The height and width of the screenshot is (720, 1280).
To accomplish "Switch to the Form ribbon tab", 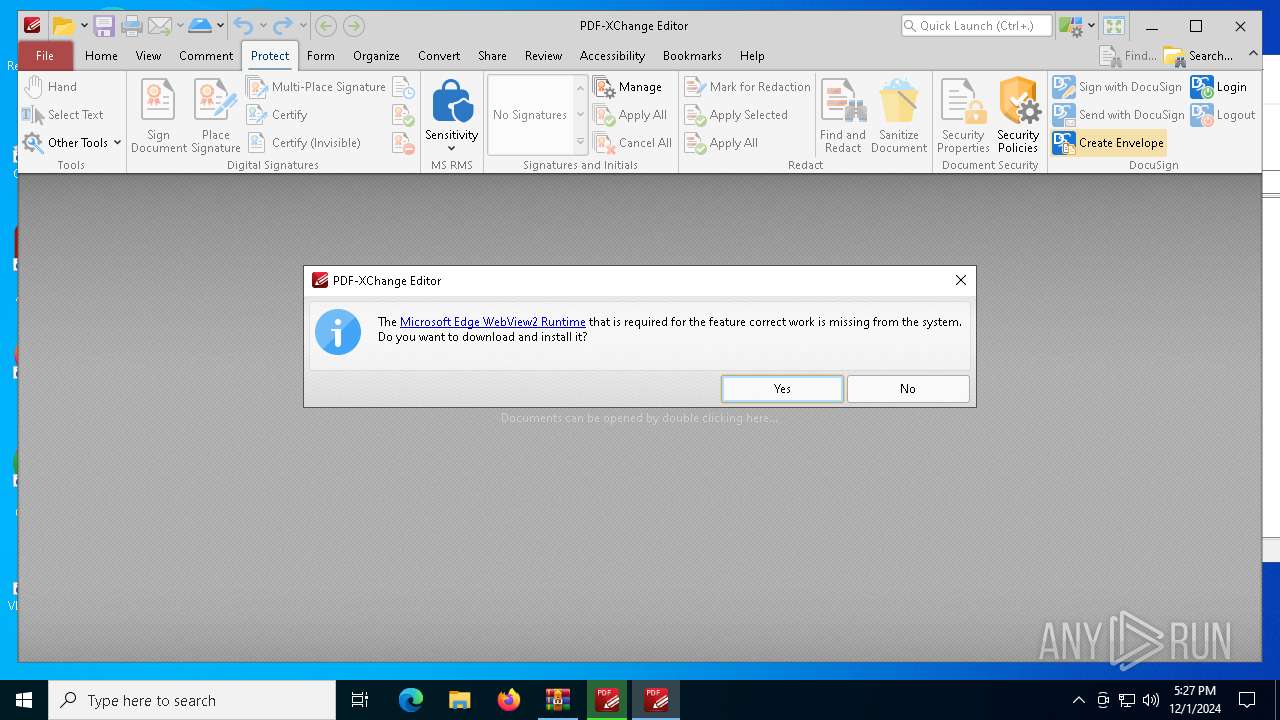I will [320, 56].
